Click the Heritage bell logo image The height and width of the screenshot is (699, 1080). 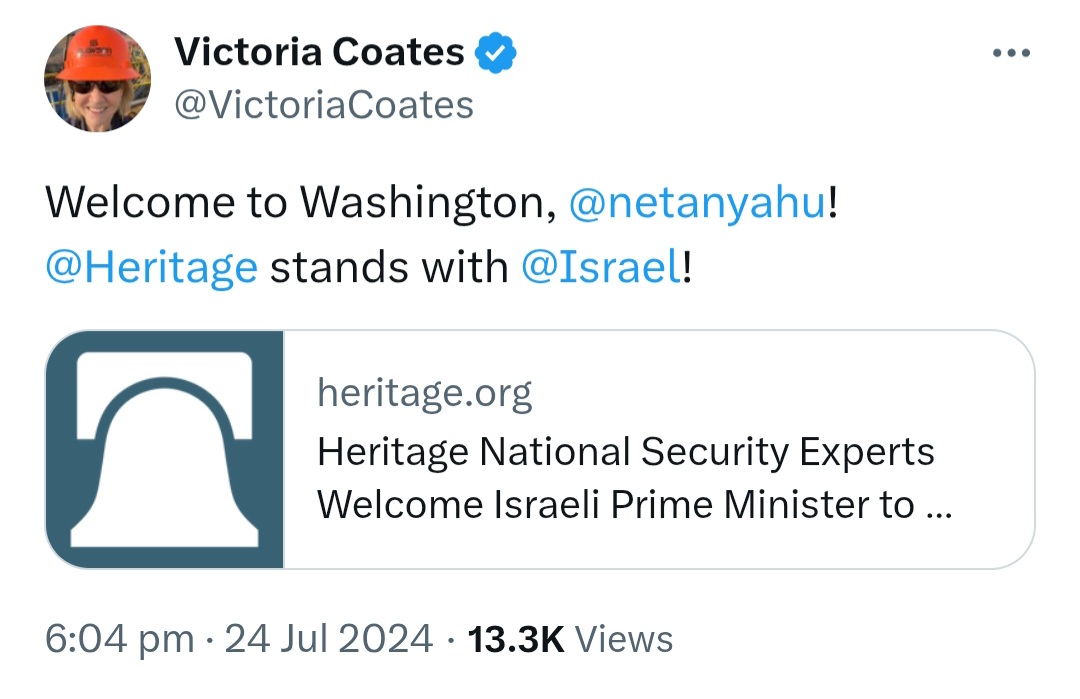pos(165,449)
